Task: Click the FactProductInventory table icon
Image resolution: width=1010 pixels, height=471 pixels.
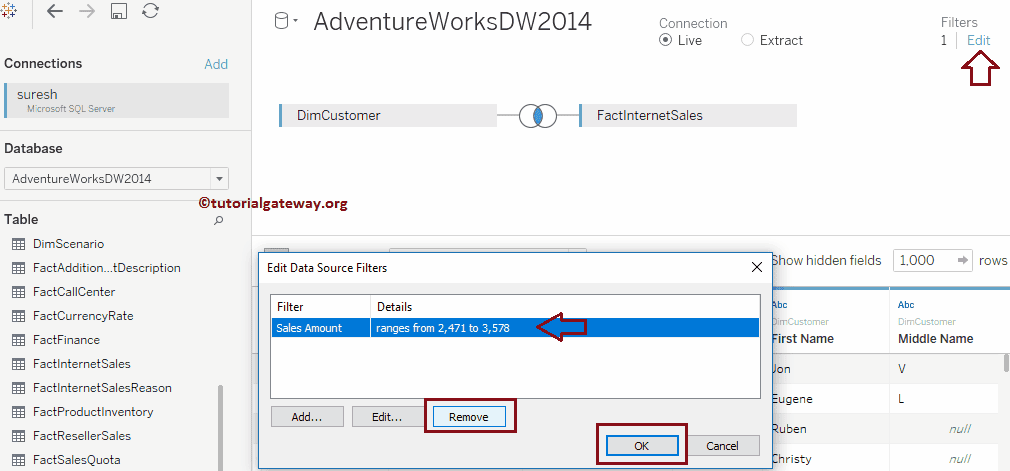Action: coord(18,412)
